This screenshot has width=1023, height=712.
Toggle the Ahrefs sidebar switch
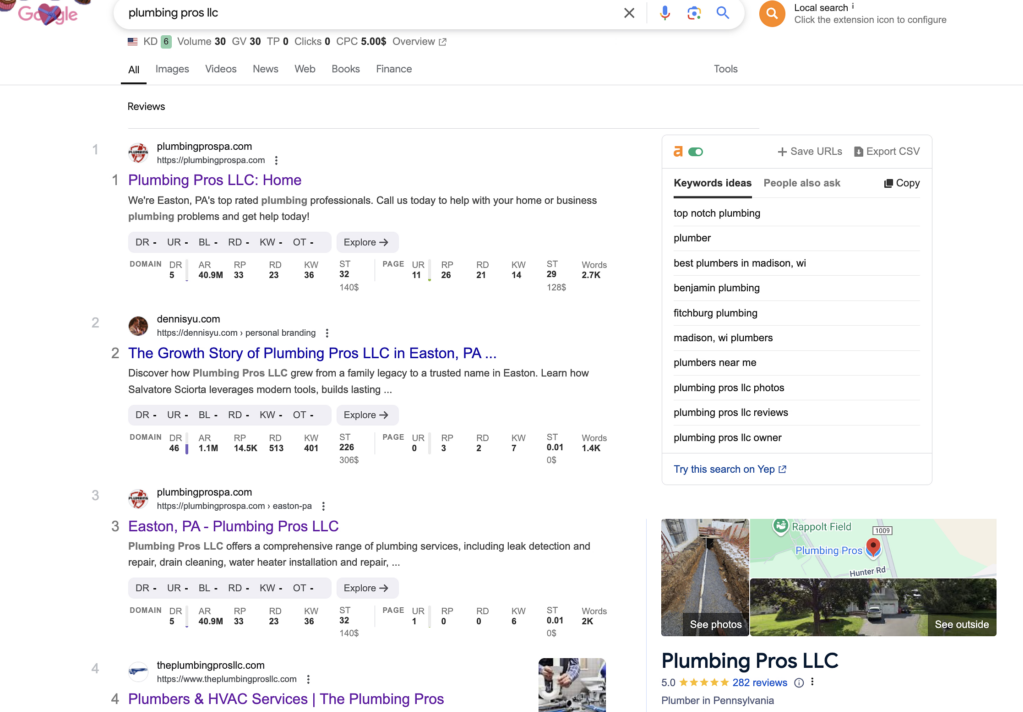pos(695,152)
